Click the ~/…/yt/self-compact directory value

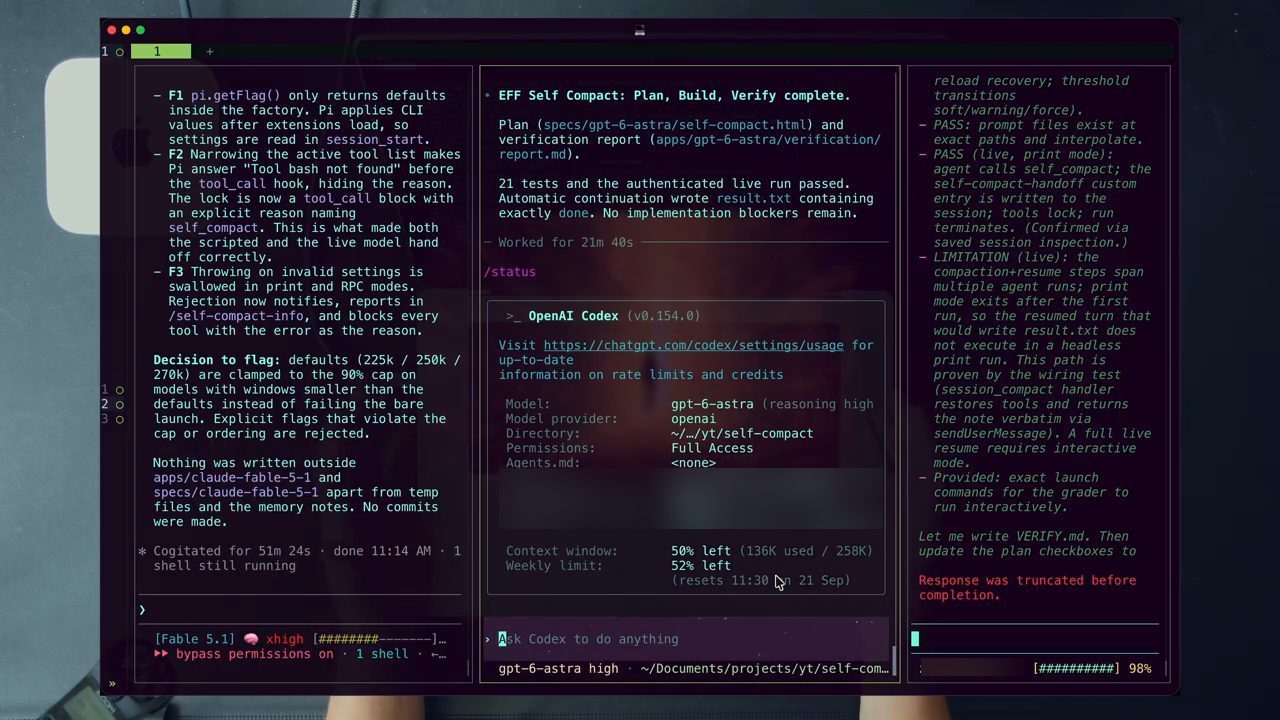[742, 433]
